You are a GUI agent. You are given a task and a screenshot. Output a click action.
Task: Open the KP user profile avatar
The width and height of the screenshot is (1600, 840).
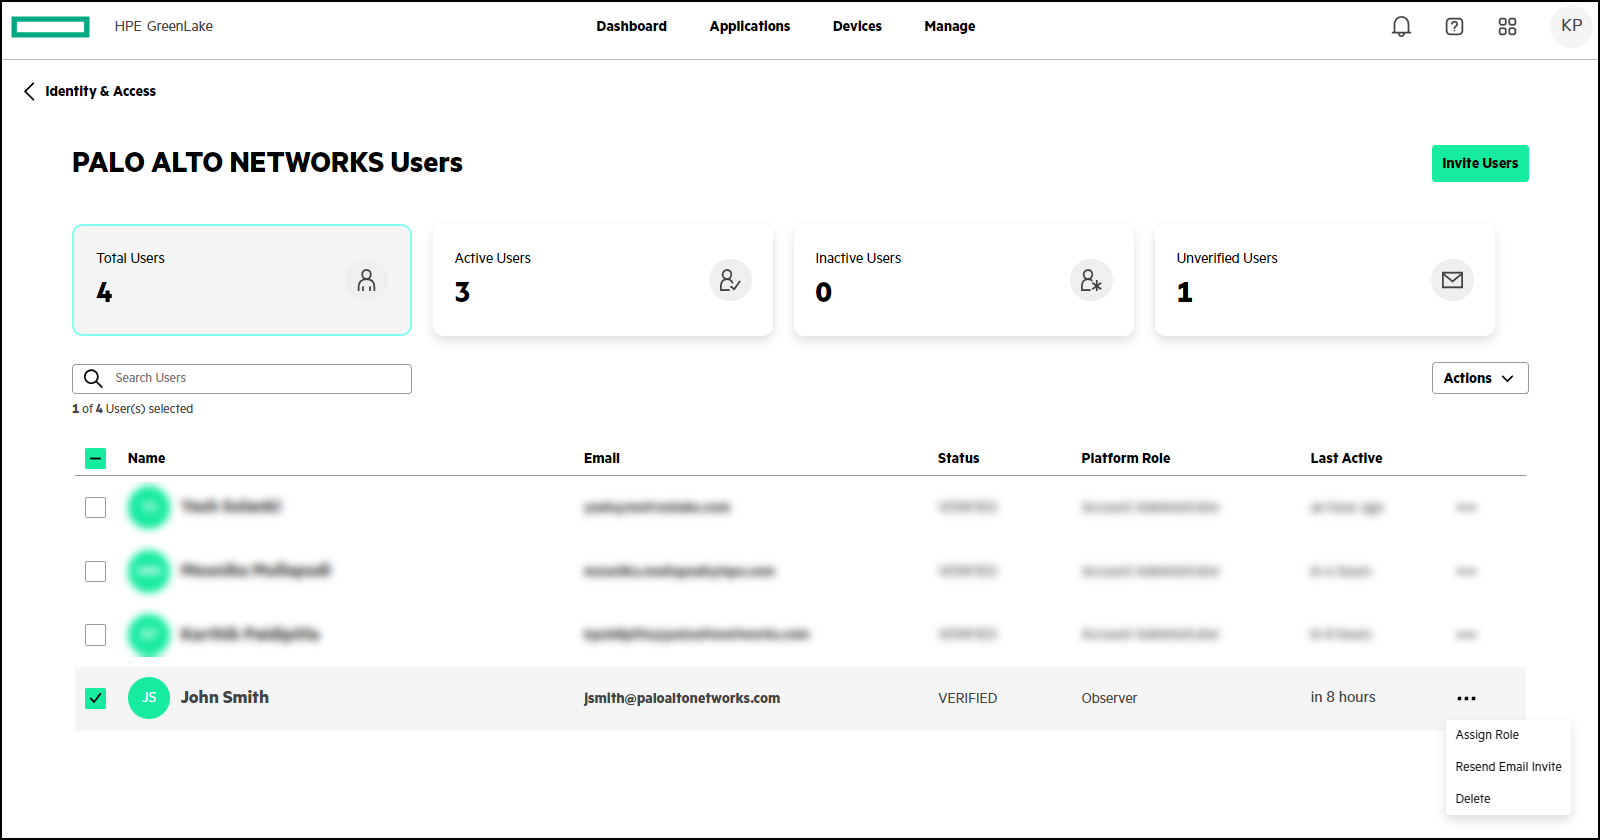coord(1570,27)
